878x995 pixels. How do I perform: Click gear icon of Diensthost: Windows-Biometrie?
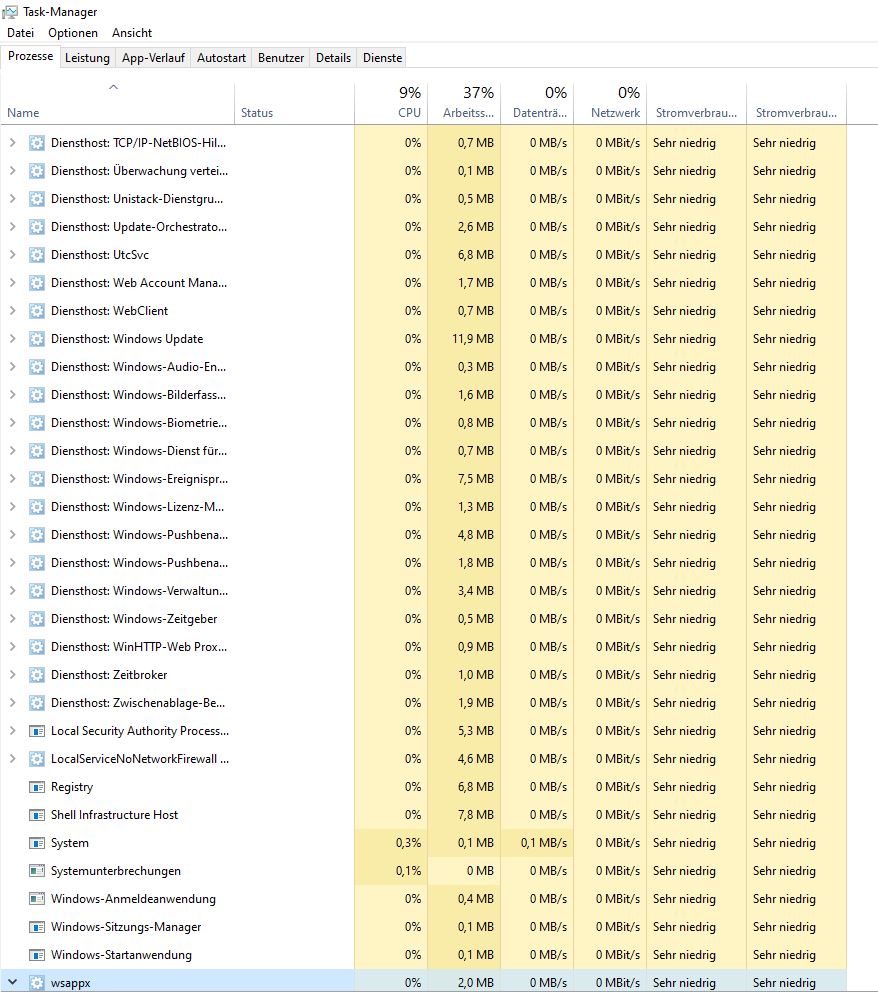point(37,423)
